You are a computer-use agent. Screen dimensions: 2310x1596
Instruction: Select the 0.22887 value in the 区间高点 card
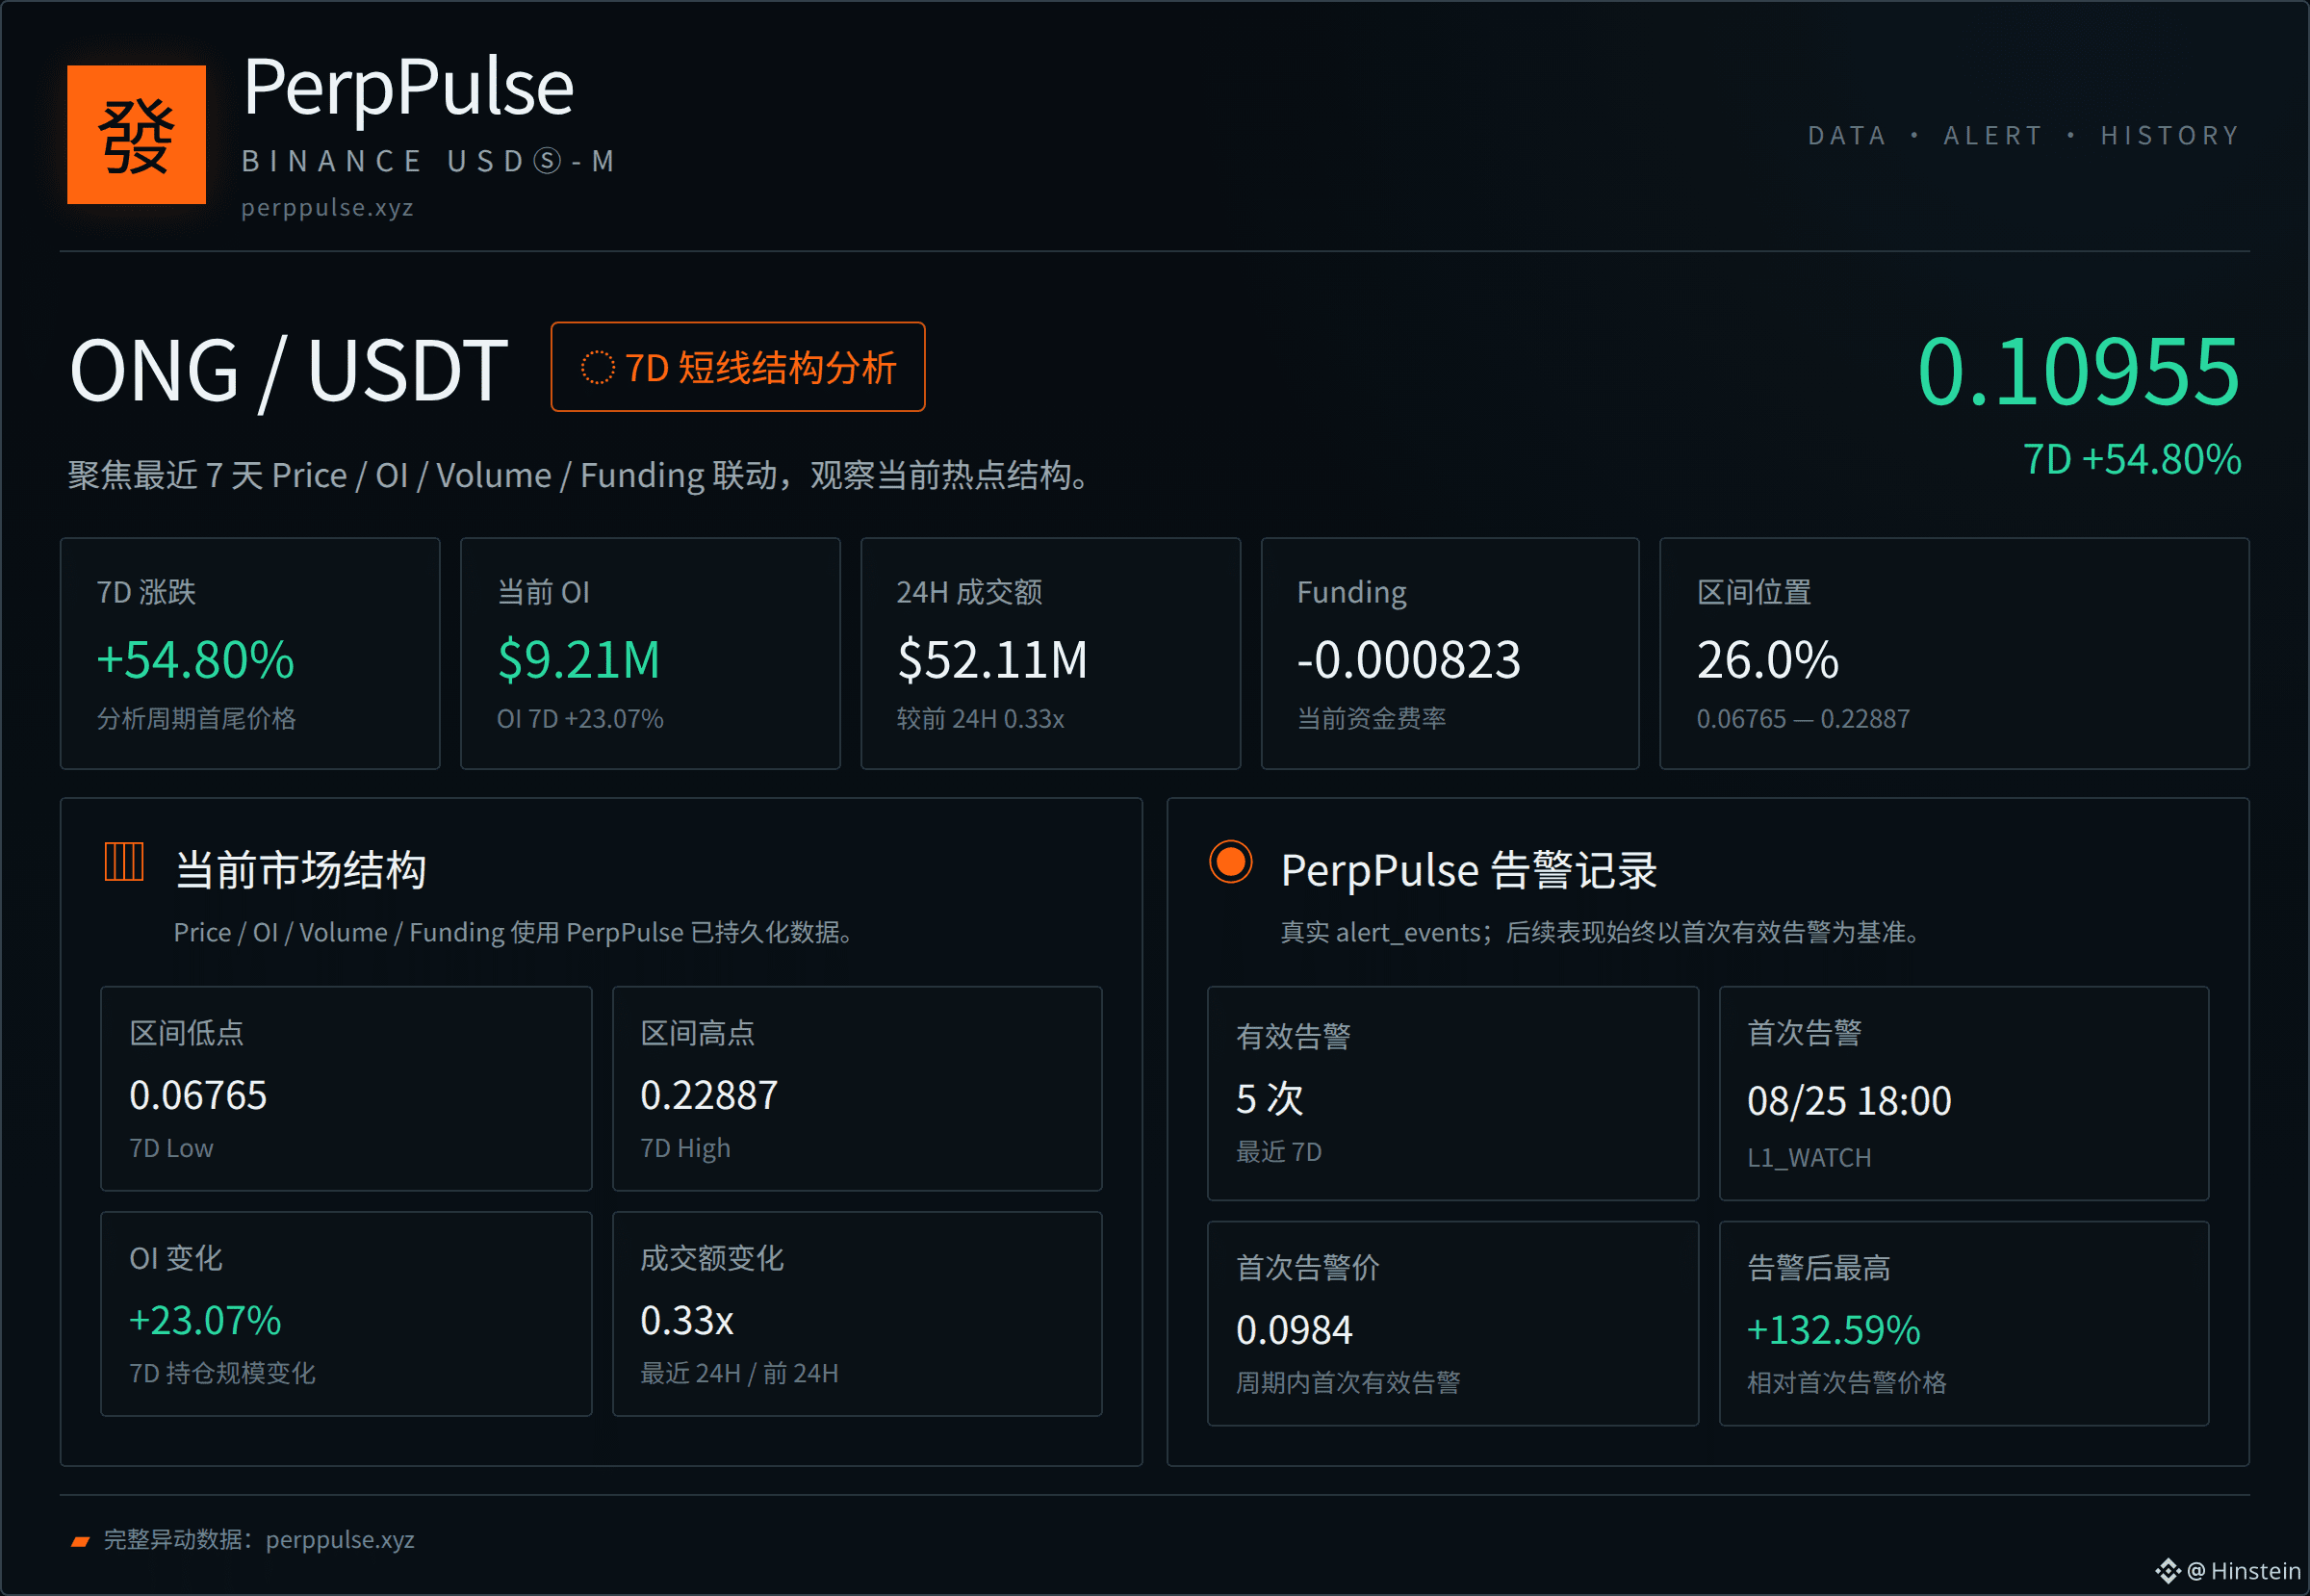(709, 1095)
